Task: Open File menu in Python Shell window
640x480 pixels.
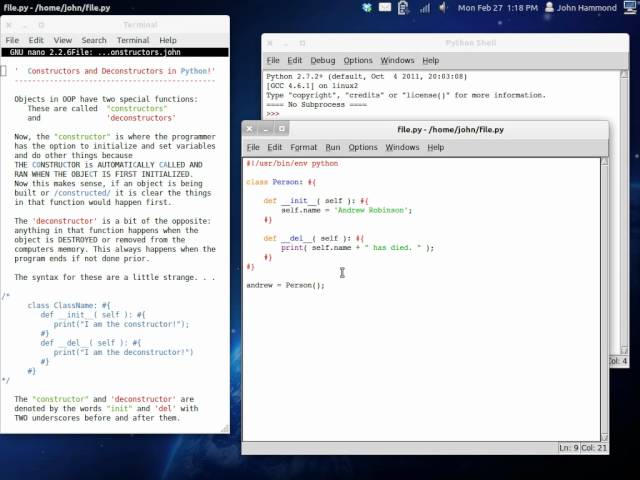Action: coord(273,60)
